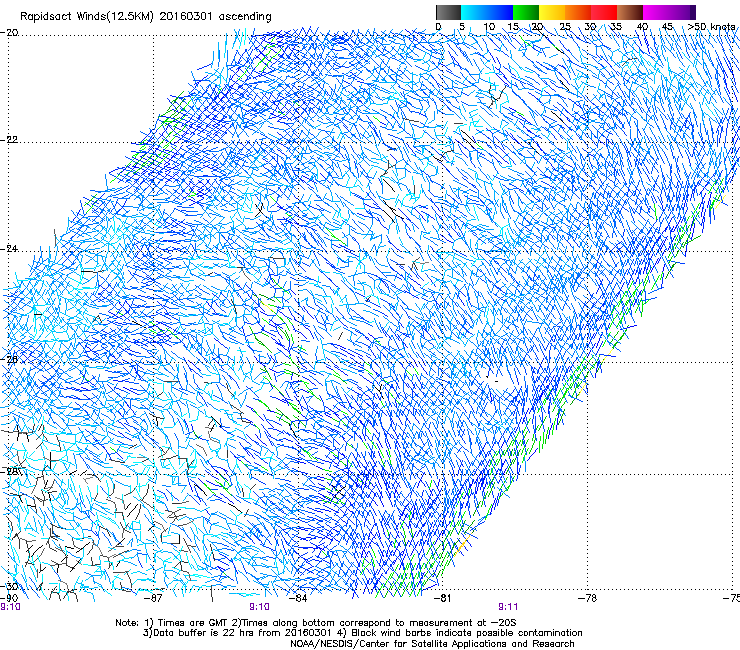The width and height of the screenshot is (740, 650).
Task: Click the 'Black wind barbs indicate possible contamination' note
Action: click(x=467, y=633)
